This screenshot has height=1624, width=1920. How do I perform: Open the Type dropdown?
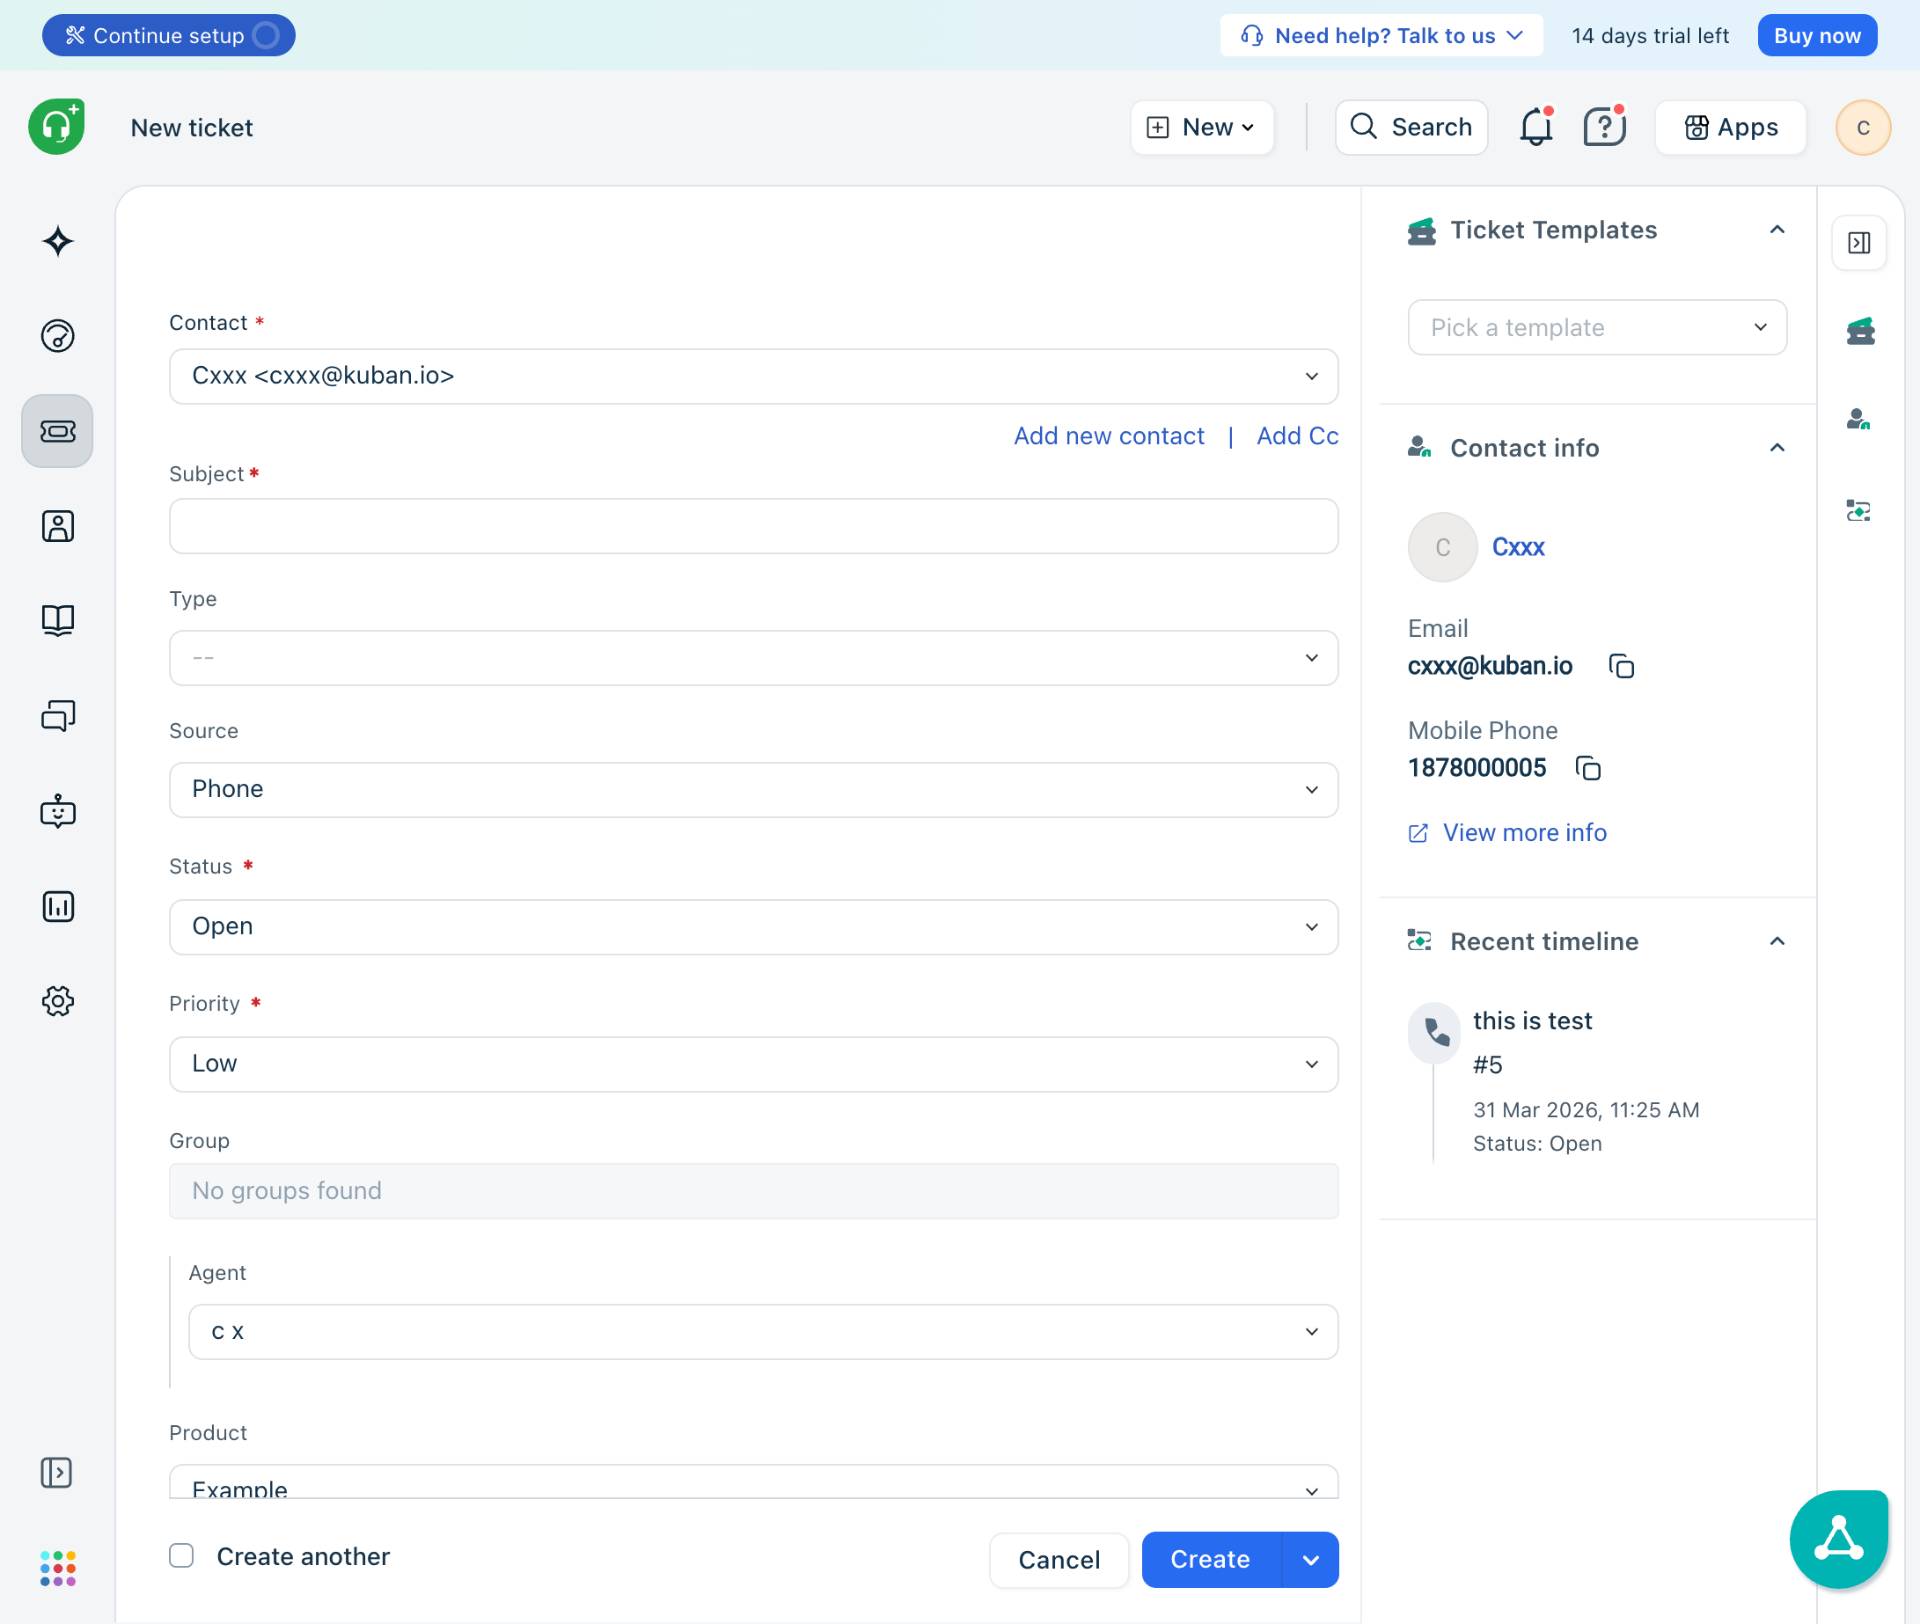tap(753, 658)
